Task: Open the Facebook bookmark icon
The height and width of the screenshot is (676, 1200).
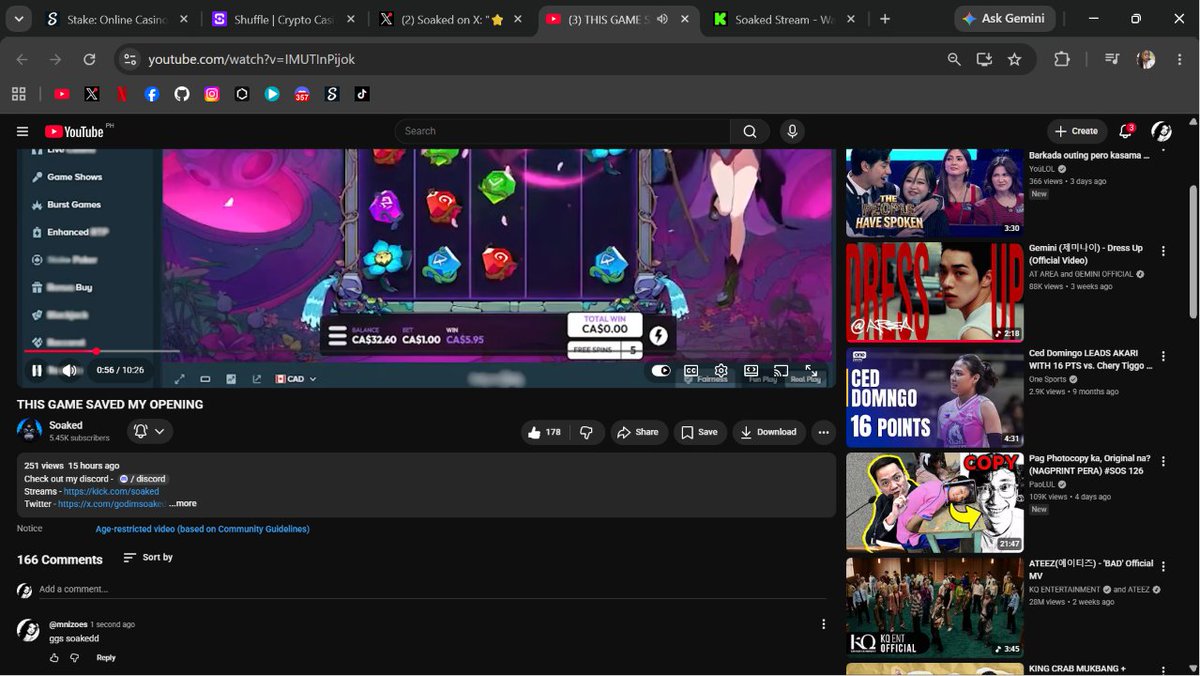Action: (152, 94)
